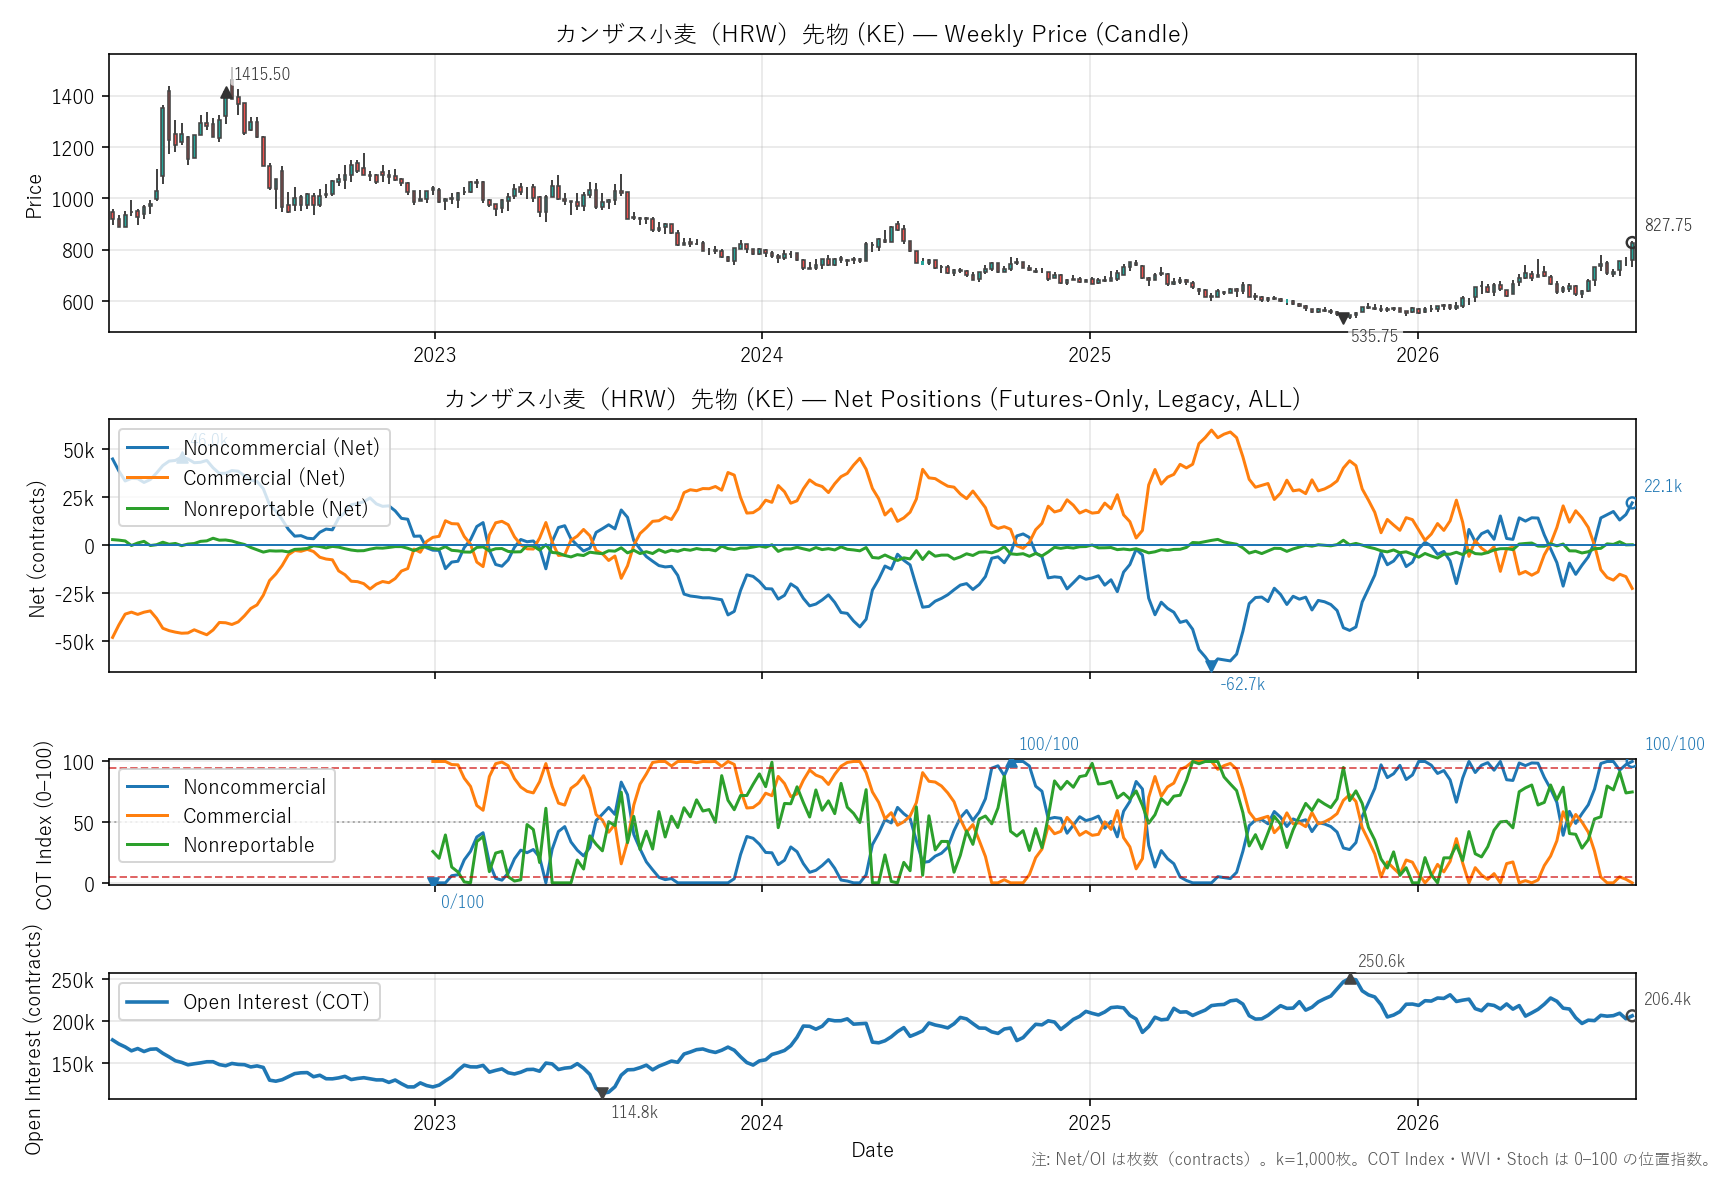Click the Weekly Price (Candle) chart title
The image size is (1728, 1180).
(x=872, y=34)
